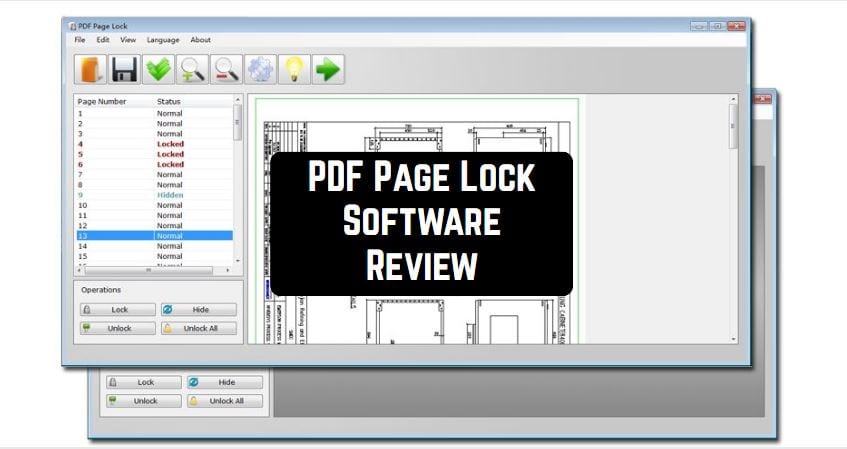Select page 1 row with Normal status
The image size is (847, 449).
154,113
